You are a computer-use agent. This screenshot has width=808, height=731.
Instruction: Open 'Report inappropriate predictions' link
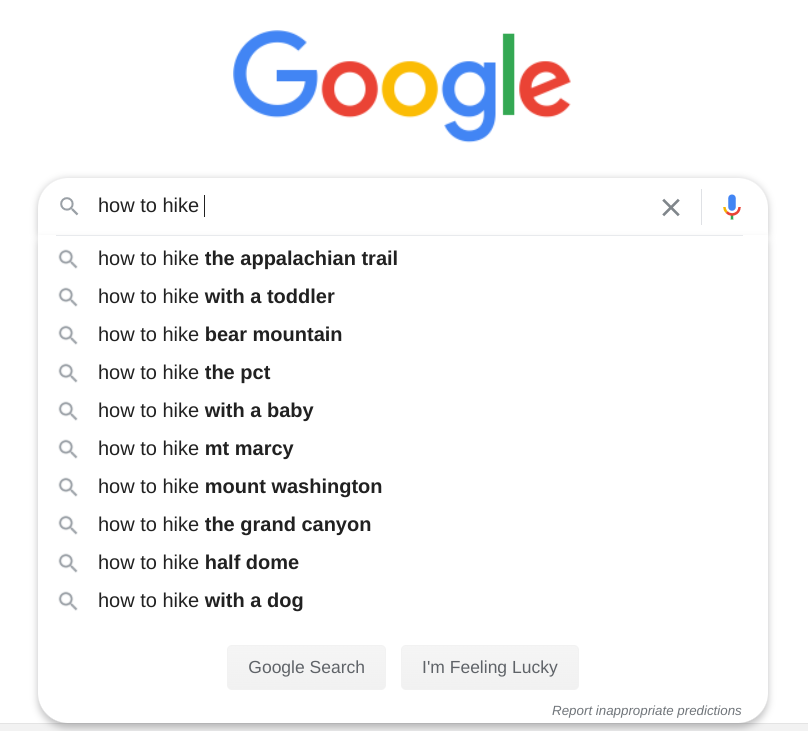(646, 710)
